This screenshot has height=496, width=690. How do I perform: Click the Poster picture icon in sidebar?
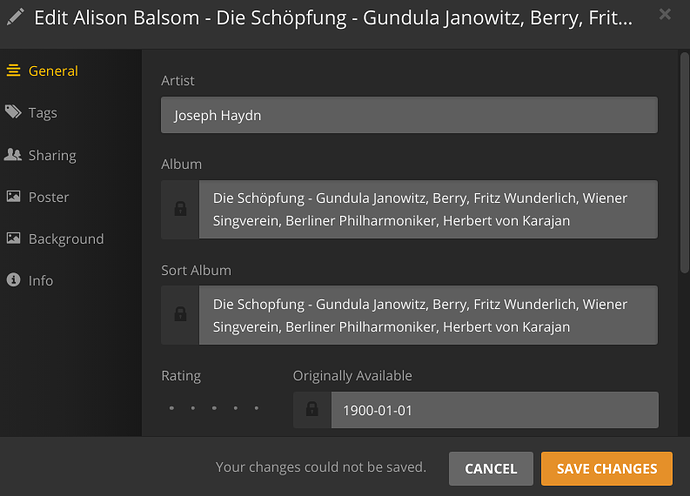click(13, 197)
